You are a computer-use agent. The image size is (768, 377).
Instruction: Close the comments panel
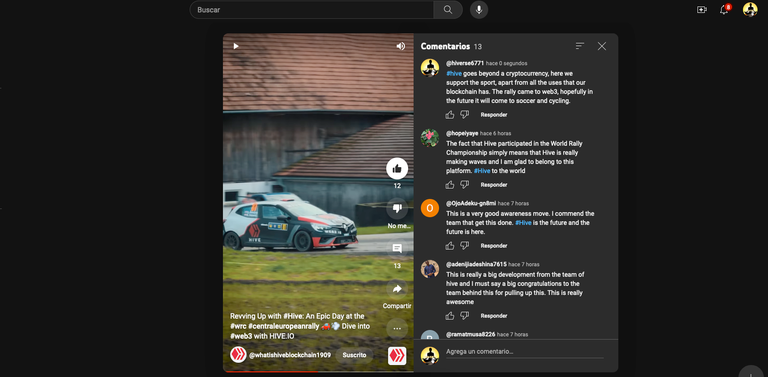tap(602, 46)
